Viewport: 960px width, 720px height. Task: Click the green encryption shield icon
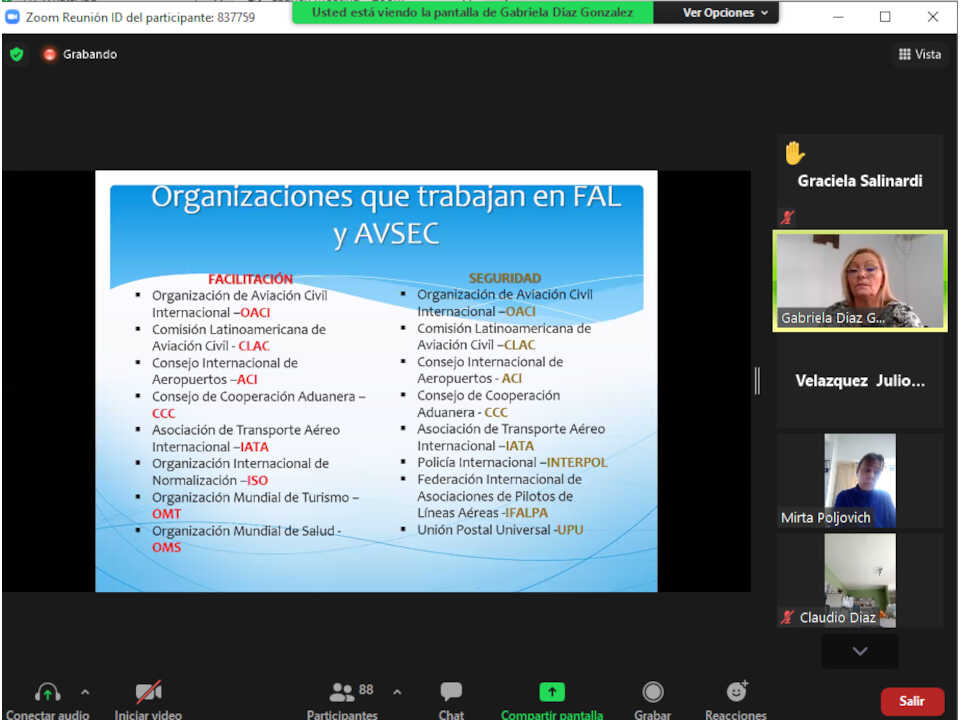(17, 54)
